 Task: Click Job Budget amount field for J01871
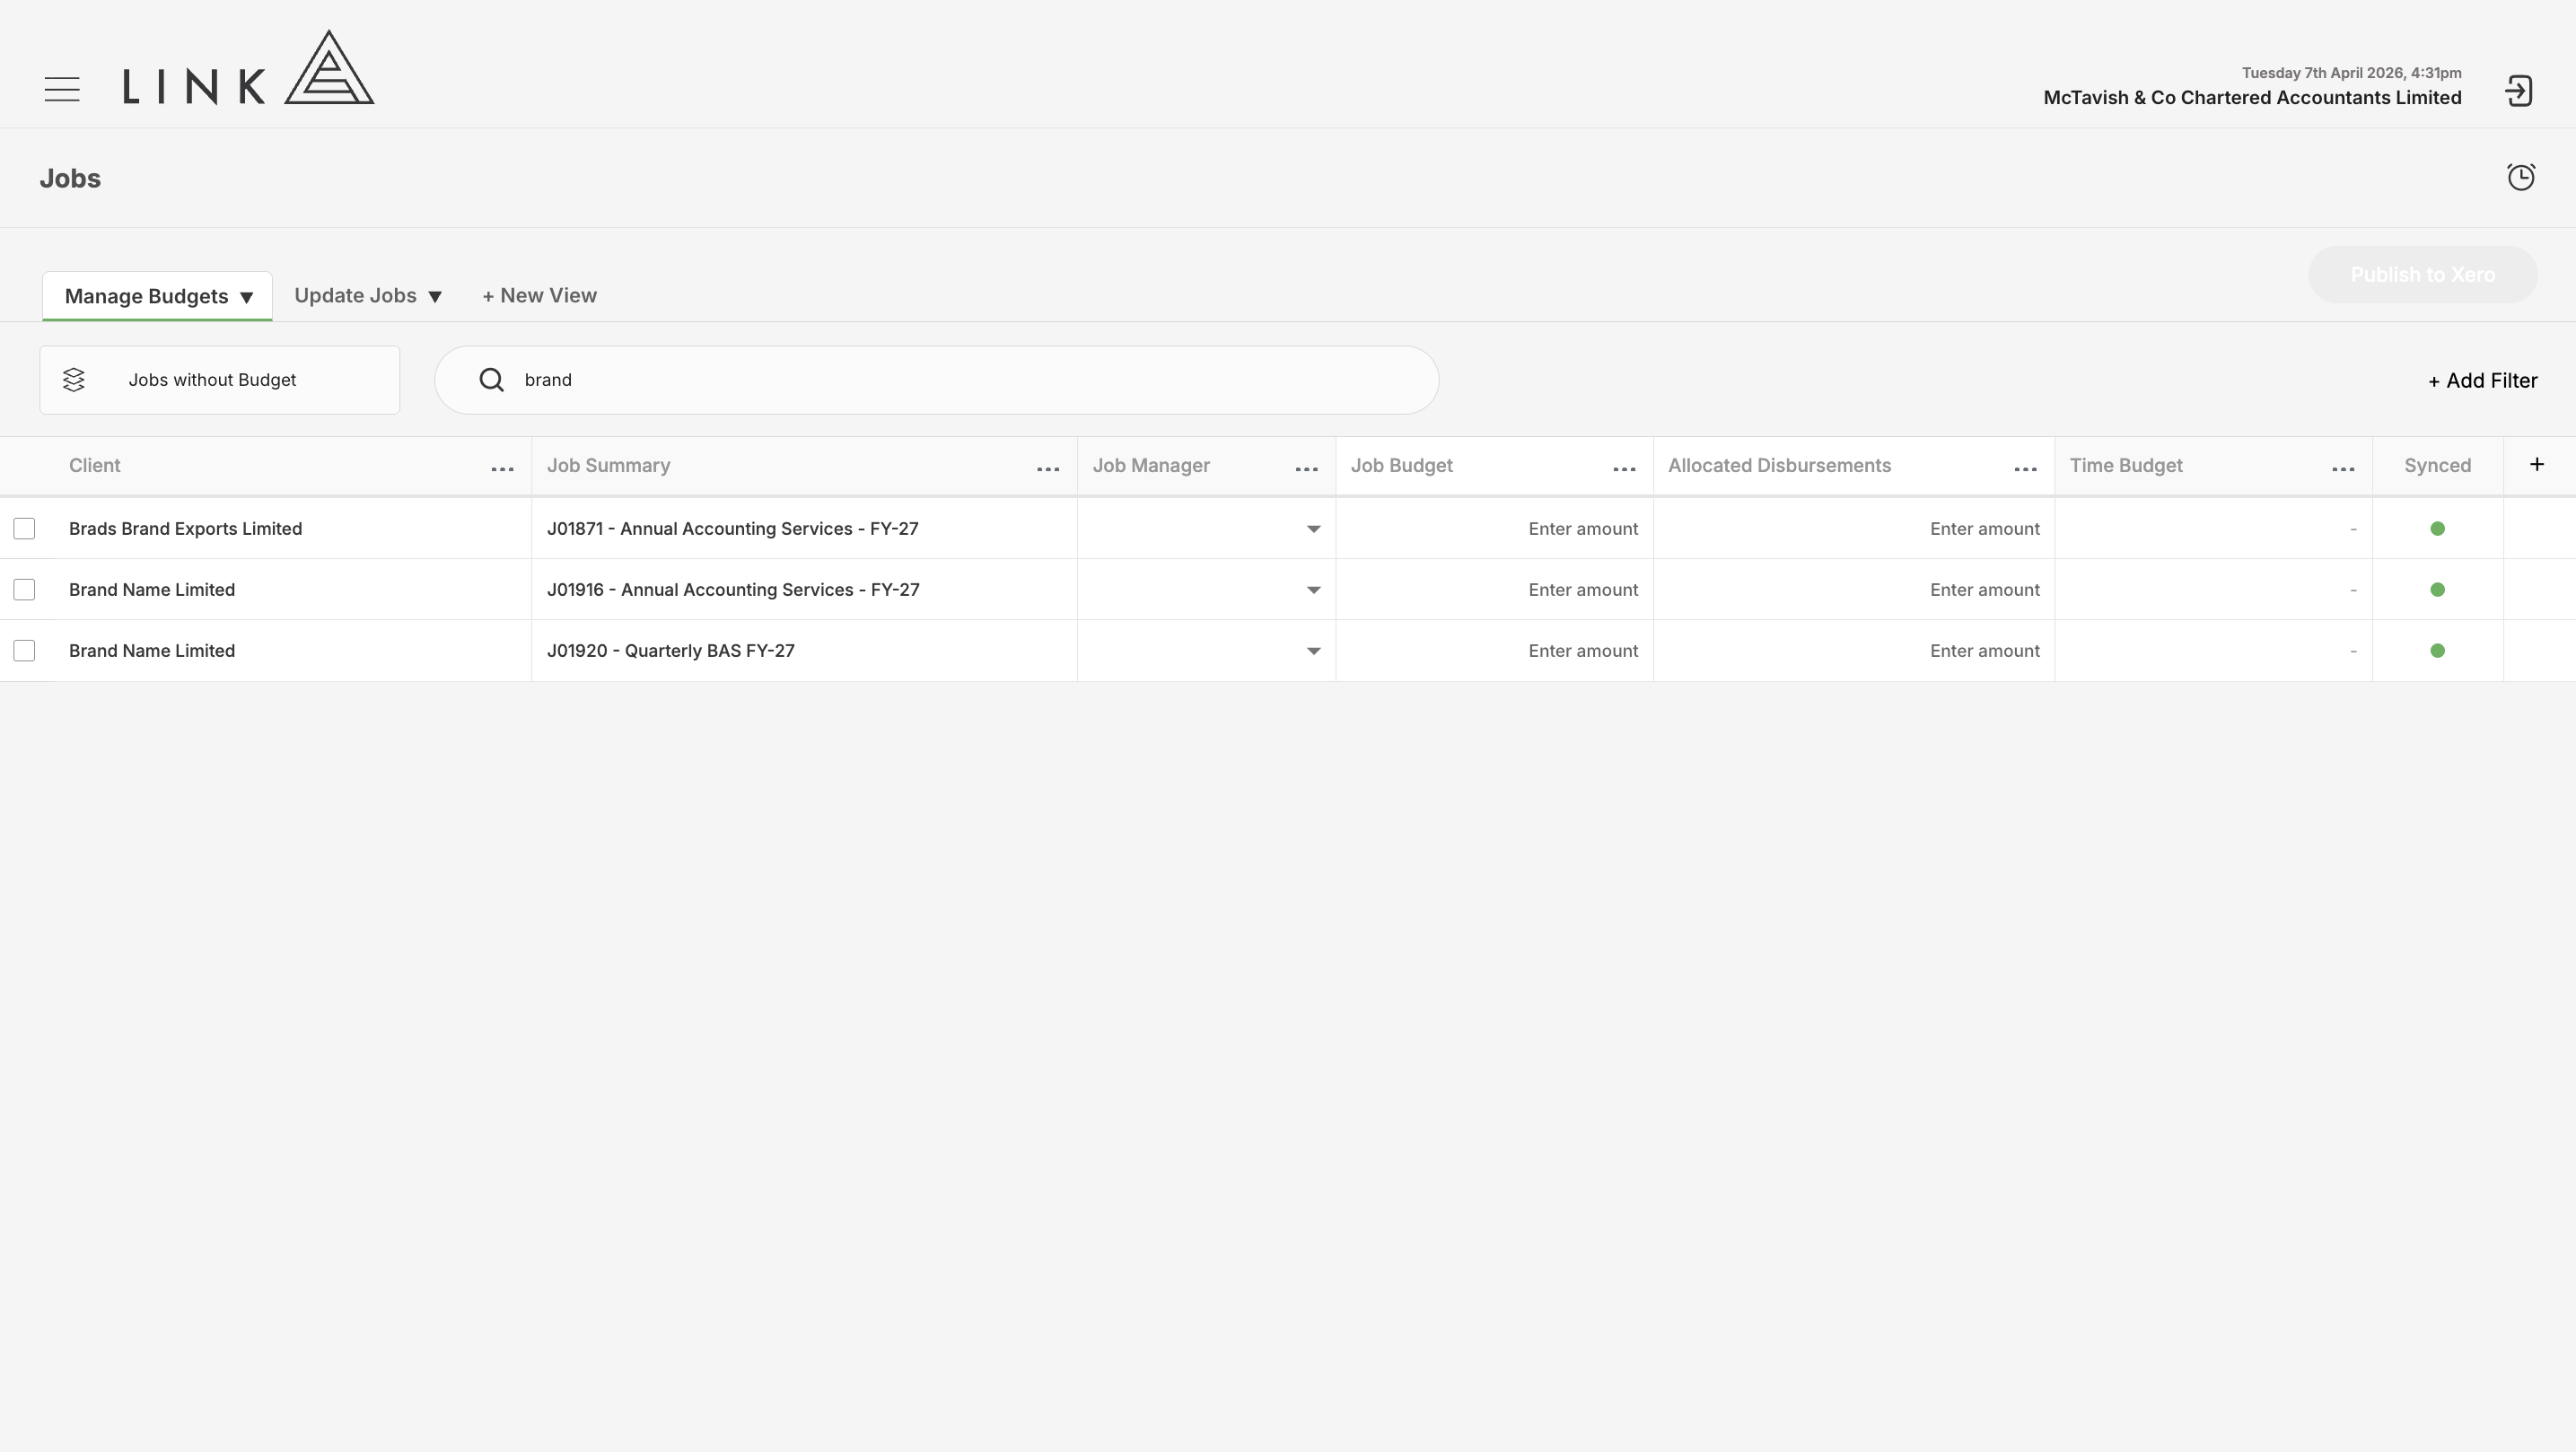(1494, 529)
